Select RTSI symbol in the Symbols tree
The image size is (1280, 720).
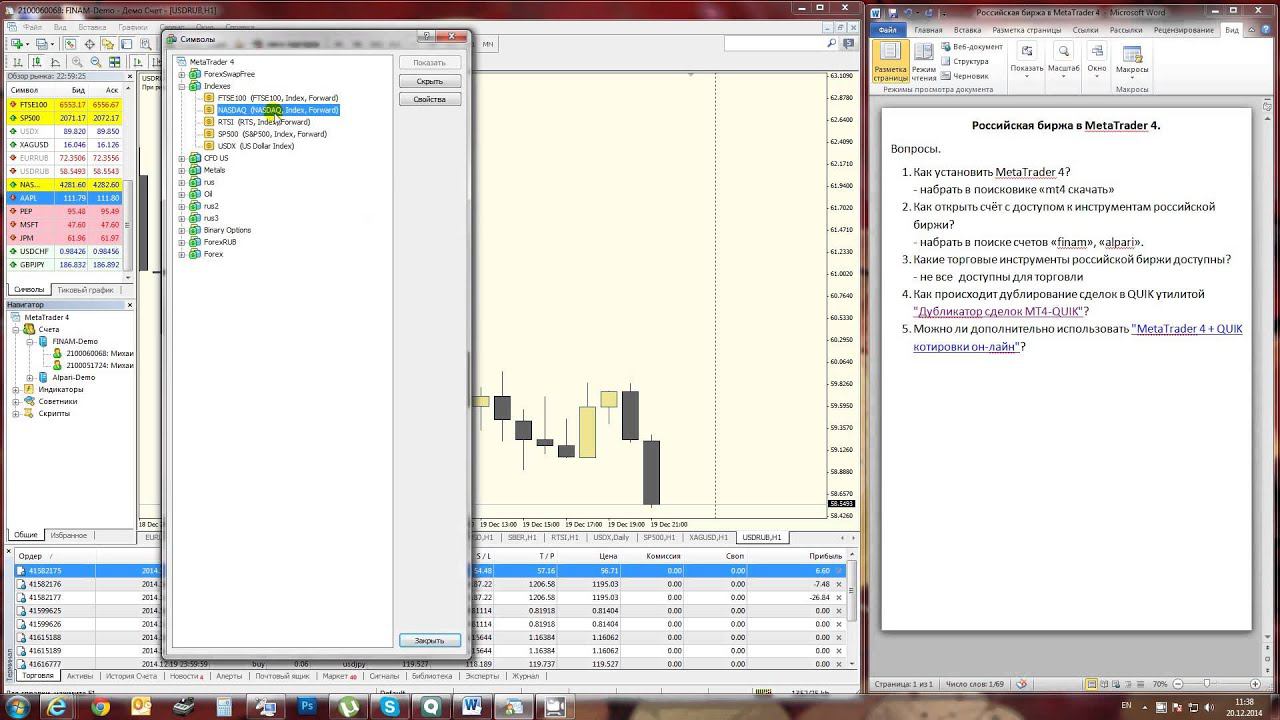point(264,122)
